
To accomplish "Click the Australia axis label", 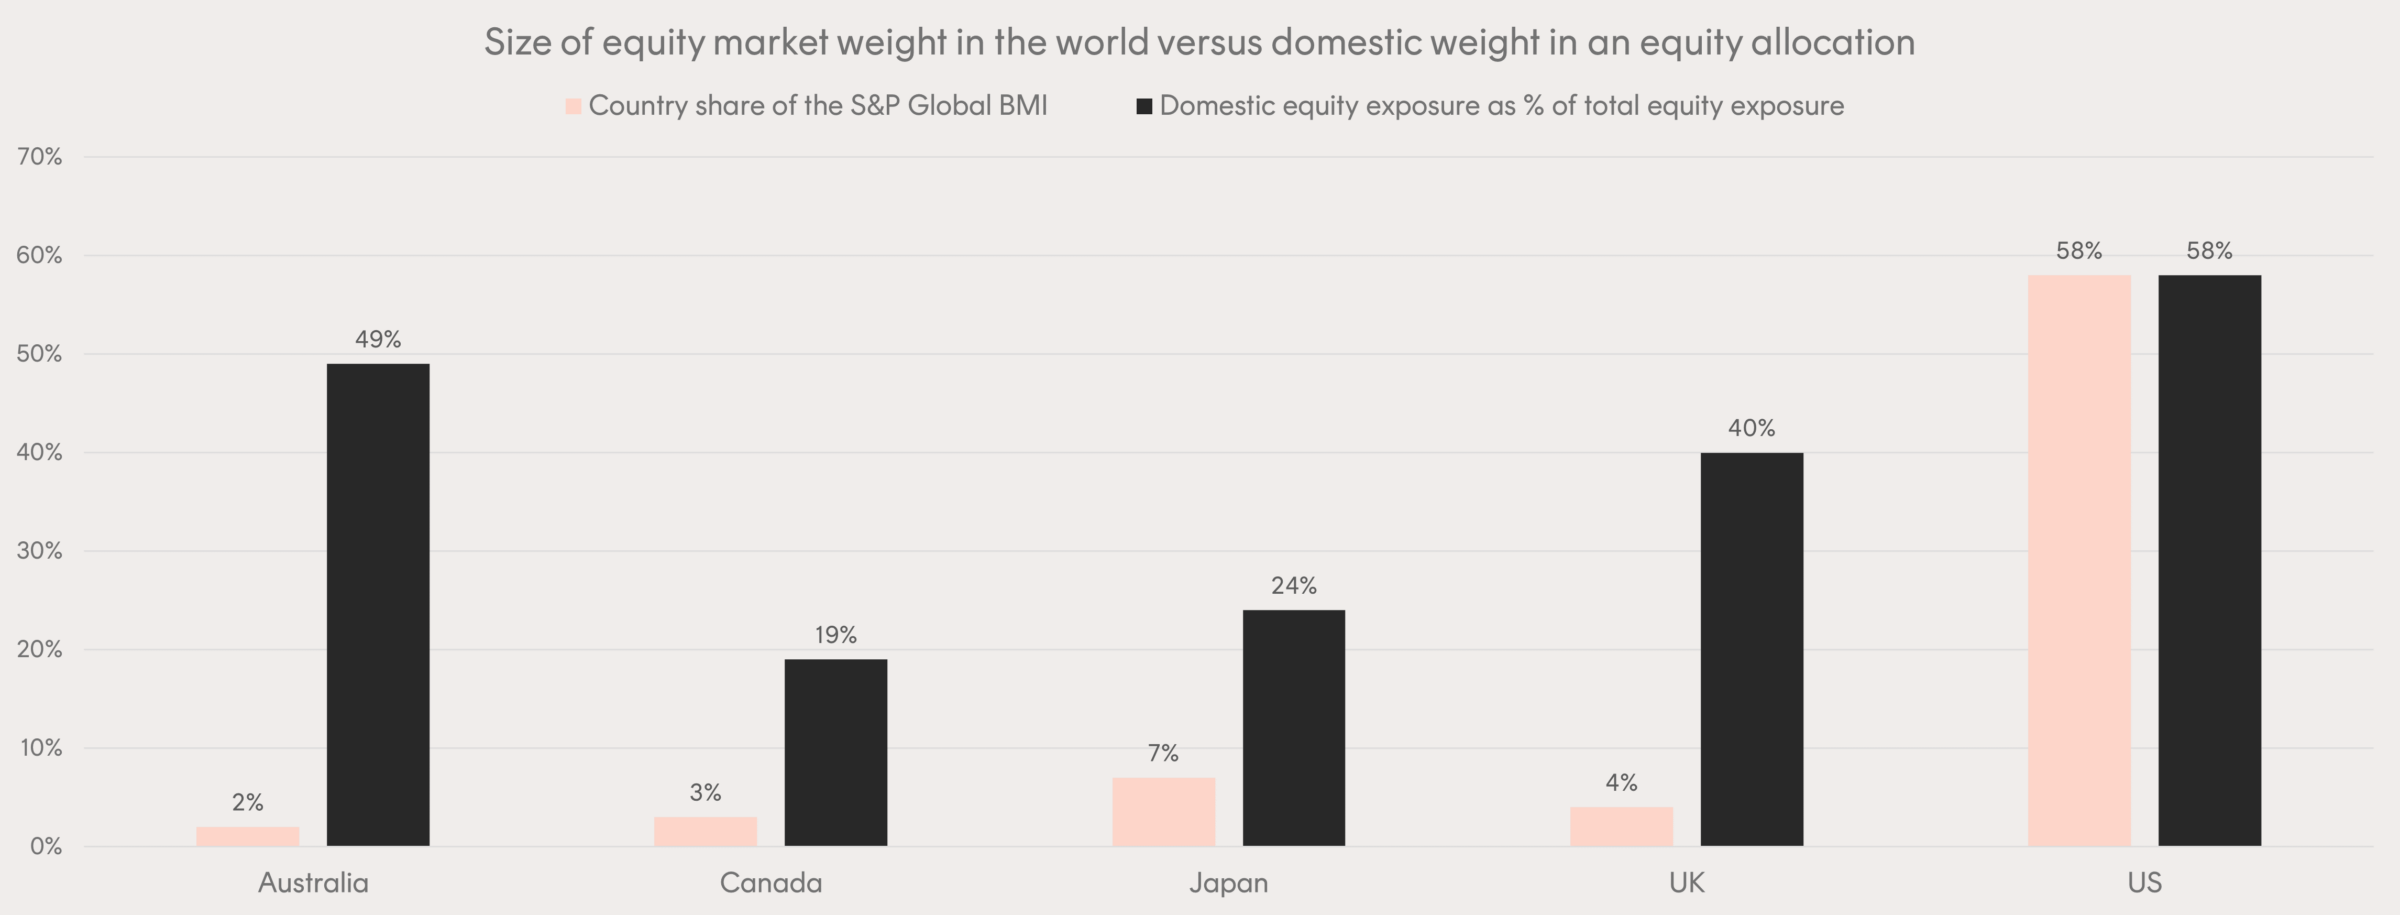I will click(313, 883).
